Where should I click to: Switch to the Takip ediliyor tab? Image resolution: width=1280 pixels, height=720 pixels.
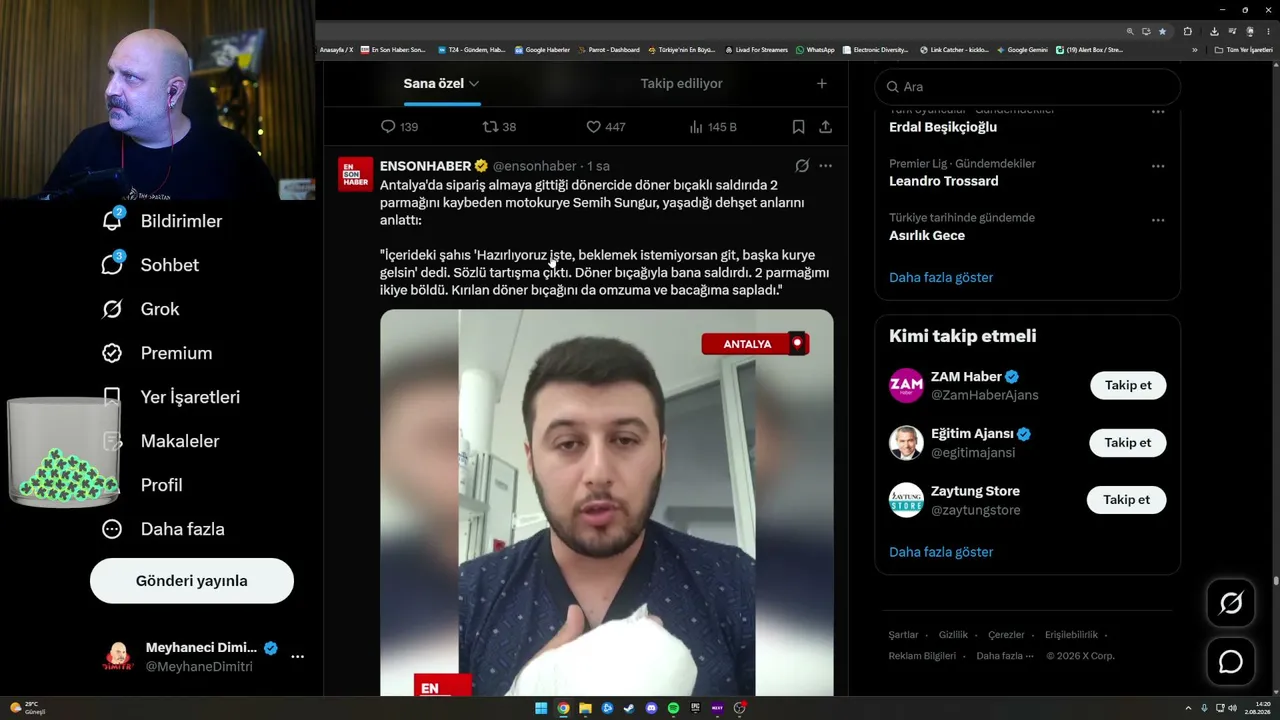coord(681,84)
